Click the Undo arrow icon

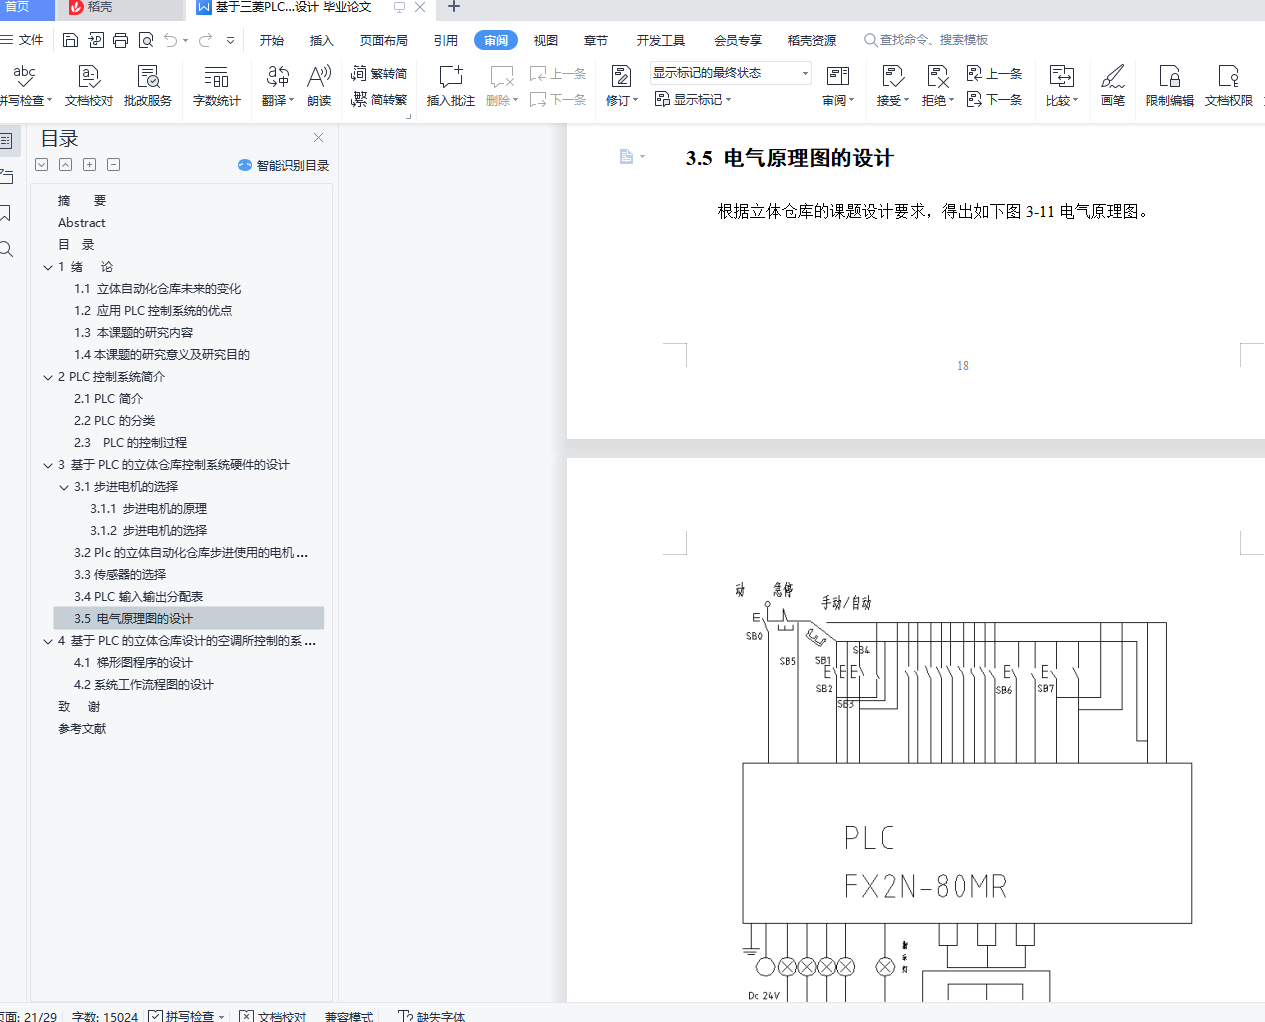point(171,40)
